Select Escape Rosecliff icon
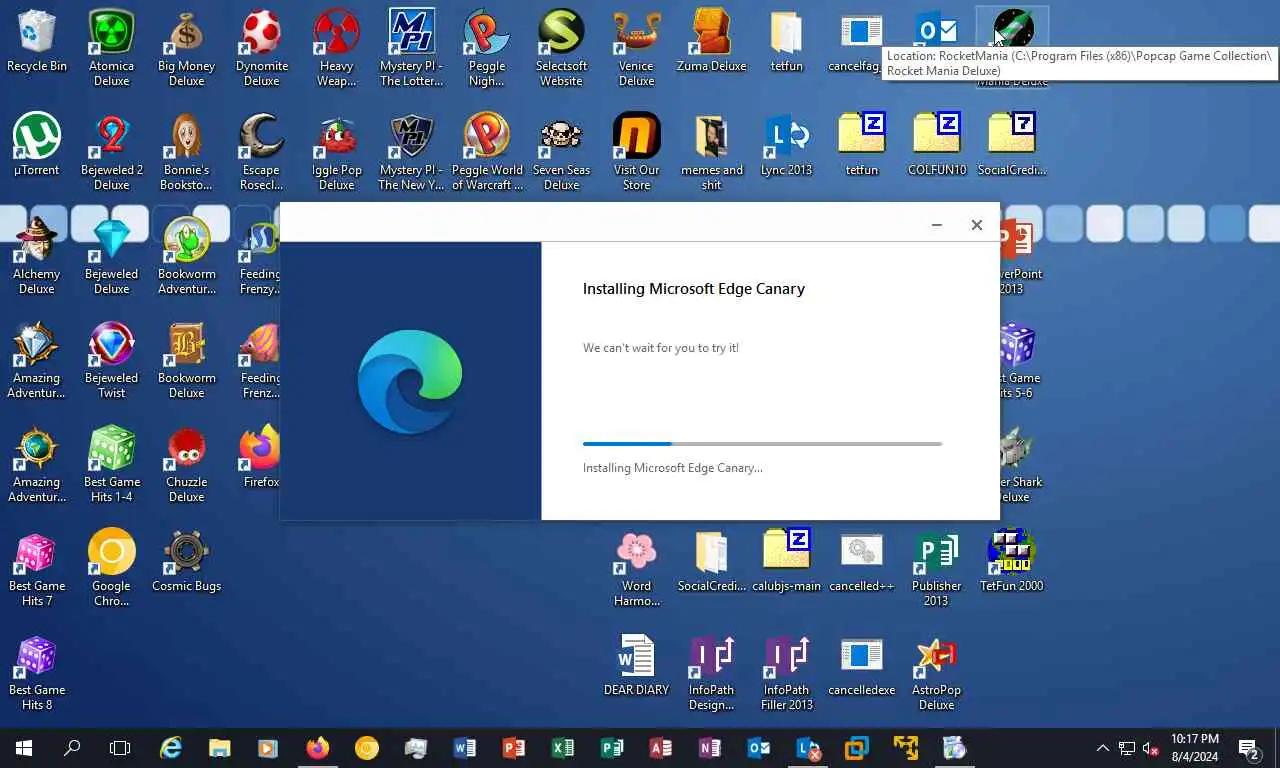Screen dimensions: 1280x768 (x=261, y=151)
